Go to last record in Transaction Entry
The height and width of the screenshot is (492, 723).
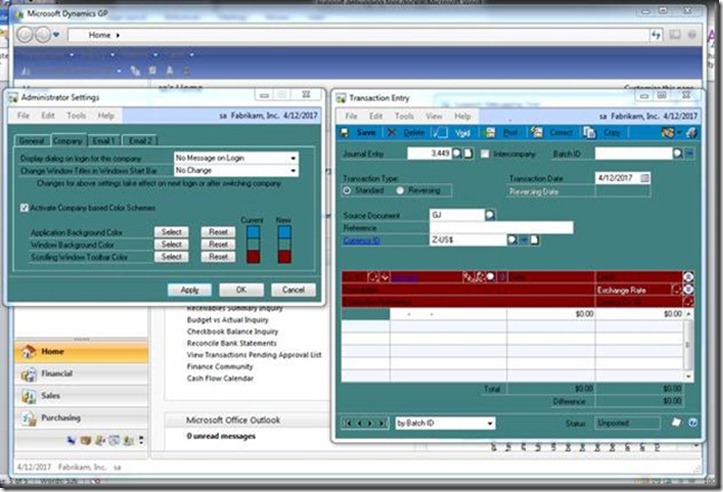point(382,423)
